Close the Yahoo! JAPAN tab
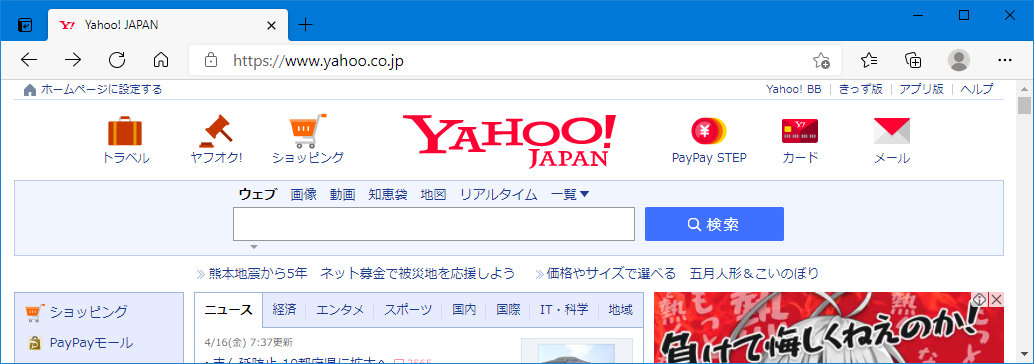 coord(271,26)
